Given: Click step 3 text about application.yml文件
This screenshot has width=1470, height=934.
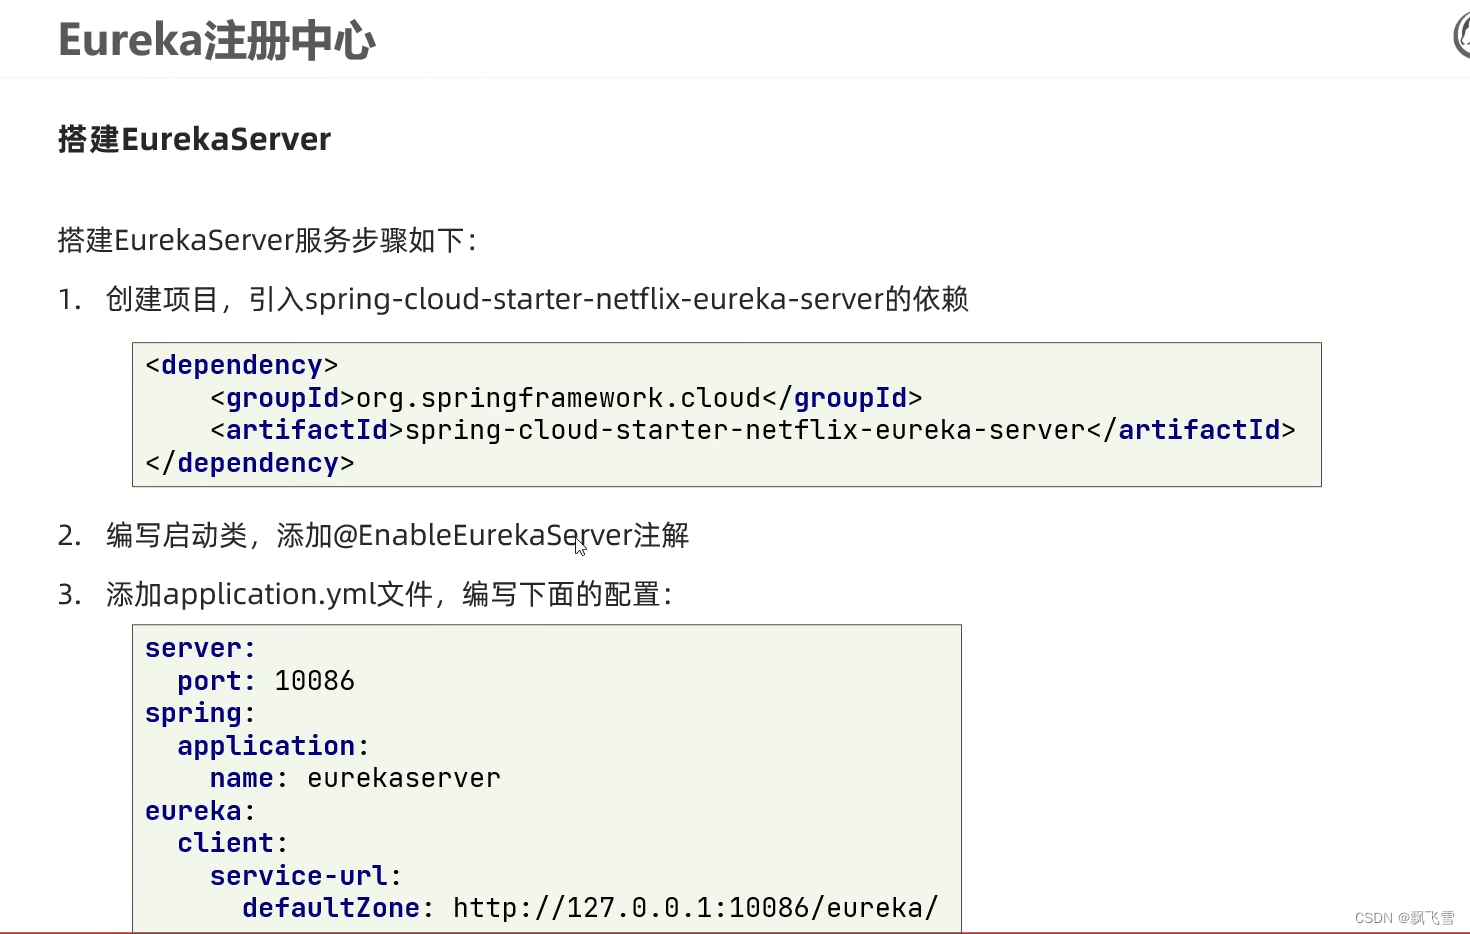Looking at the screenshot, I should tap(390, 594).
